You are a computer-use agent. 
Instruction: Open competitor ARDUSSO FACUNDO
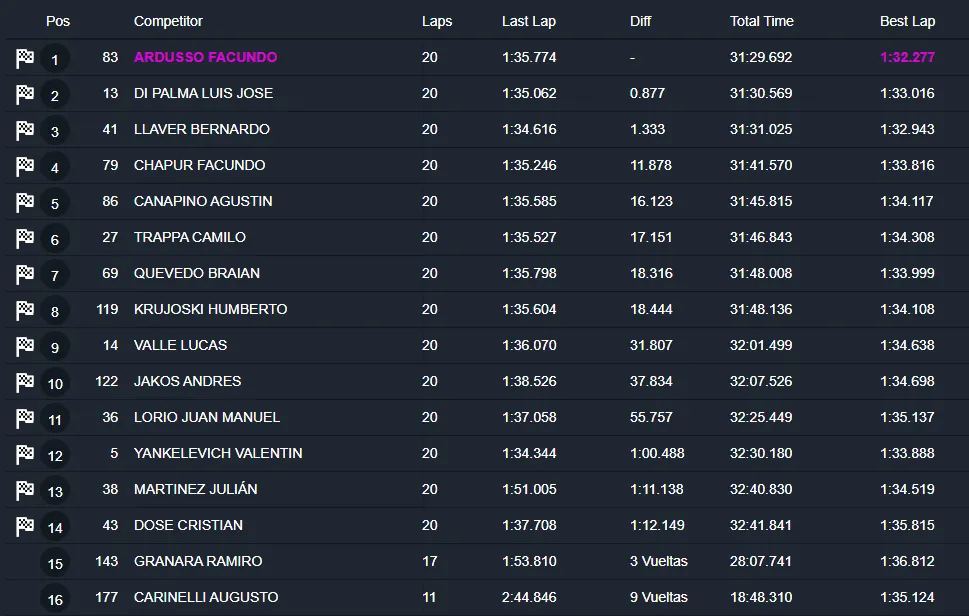point(205,57)
